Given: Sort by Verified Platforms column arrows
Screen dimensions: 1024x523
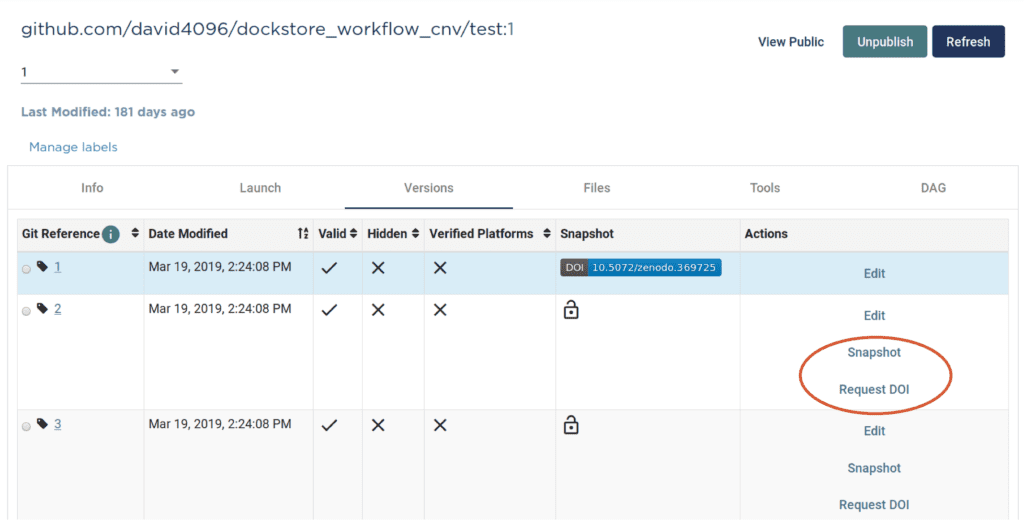Looking at the screenshot, I should pyautogui.click(x=547, y=233).
